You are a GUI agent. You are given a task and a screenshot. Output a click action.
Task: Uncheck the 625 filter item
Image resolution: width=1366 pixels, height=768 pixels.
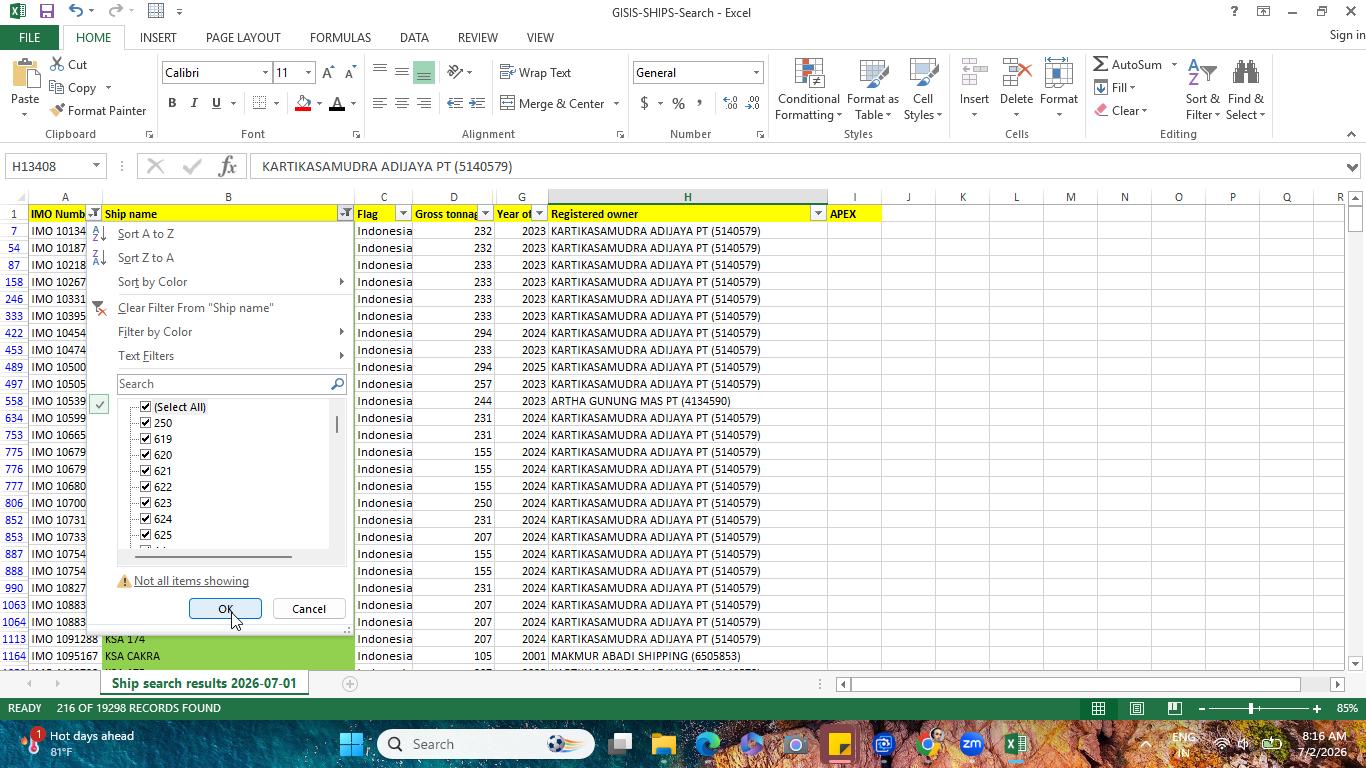point(146,535)
